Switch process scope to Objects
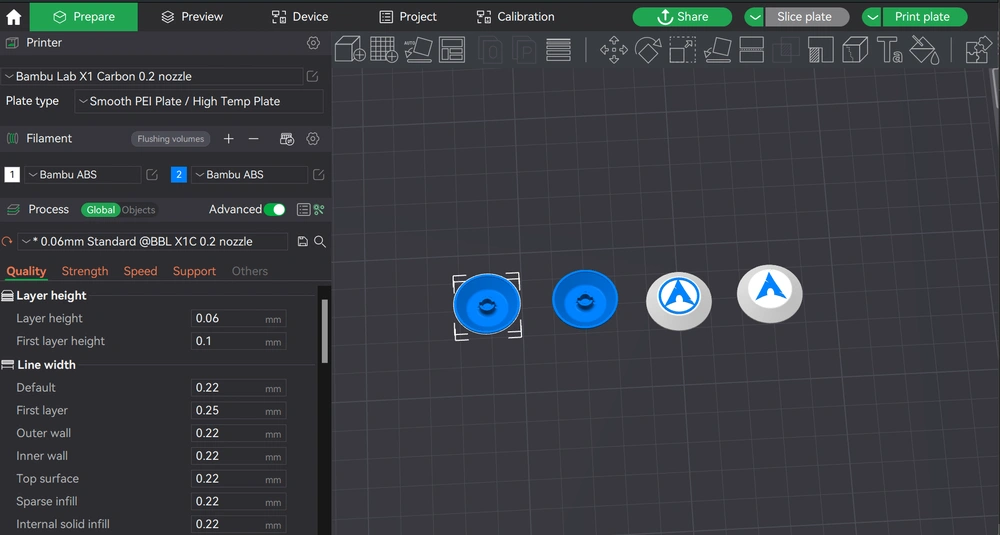1000x535 pixels. (x=139, y=210)
